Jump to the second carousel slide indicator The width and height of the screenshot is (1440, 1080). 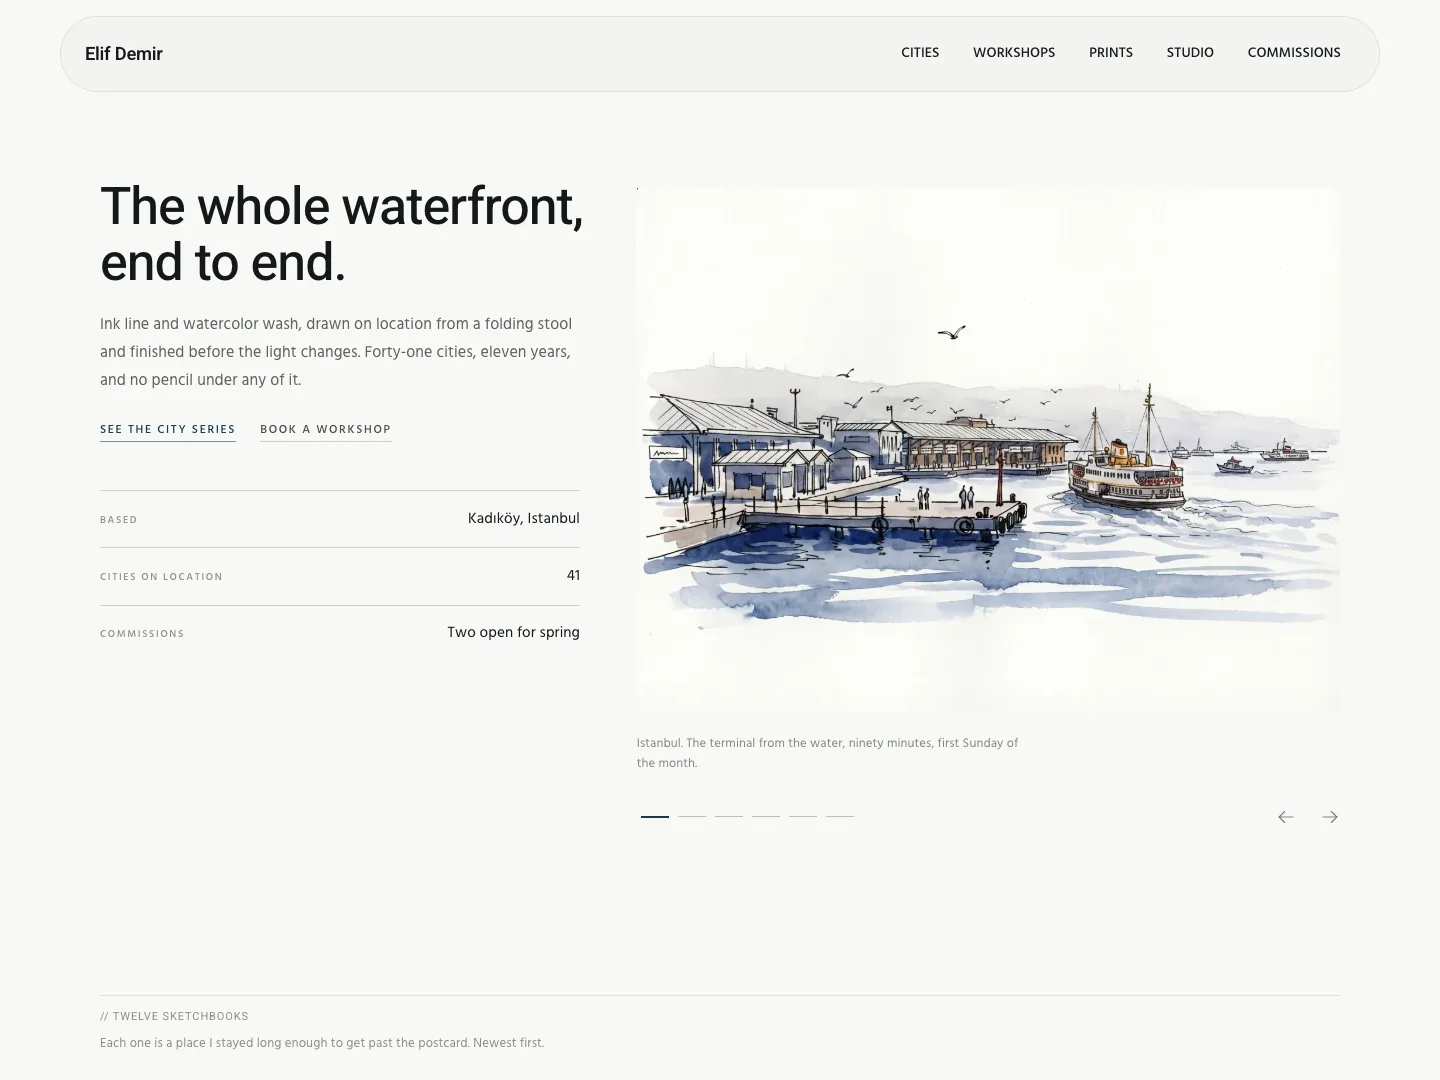[x=692, y=817]
